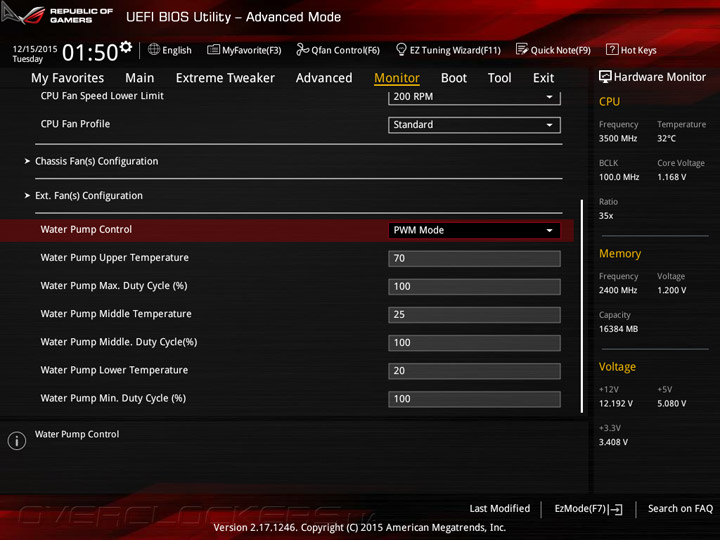Open the Boot tab
Viewport: 720px width, 540px height.
(x=454, y=78)
